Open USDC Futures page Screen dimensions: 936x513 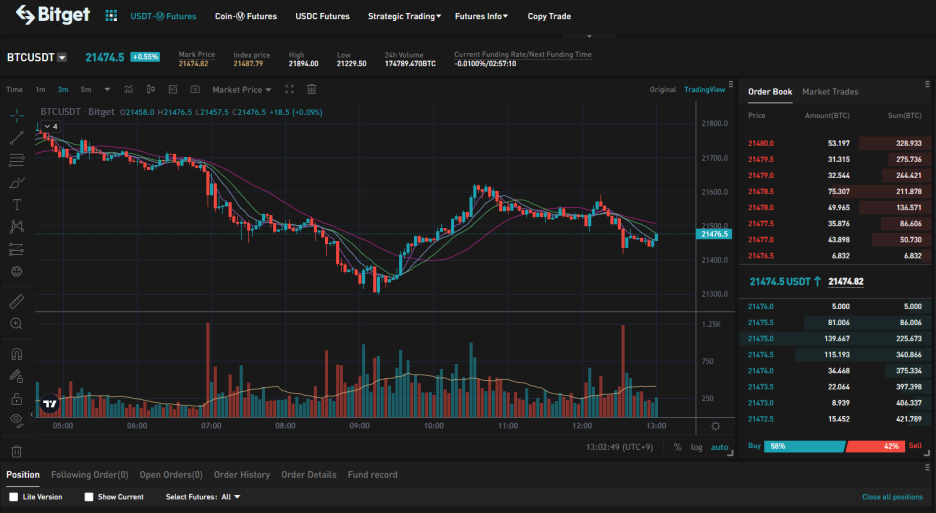(x=322, y=16)
